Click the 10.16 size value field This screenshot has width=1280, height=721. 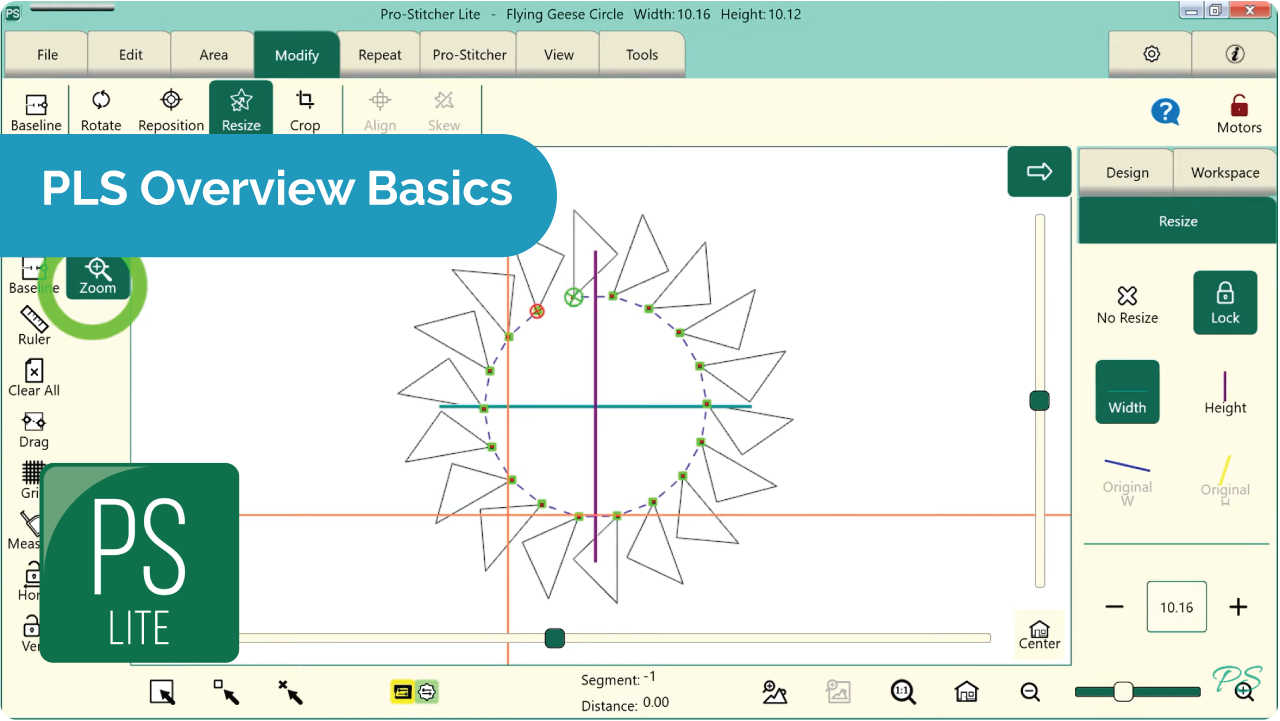(1176, 607)
